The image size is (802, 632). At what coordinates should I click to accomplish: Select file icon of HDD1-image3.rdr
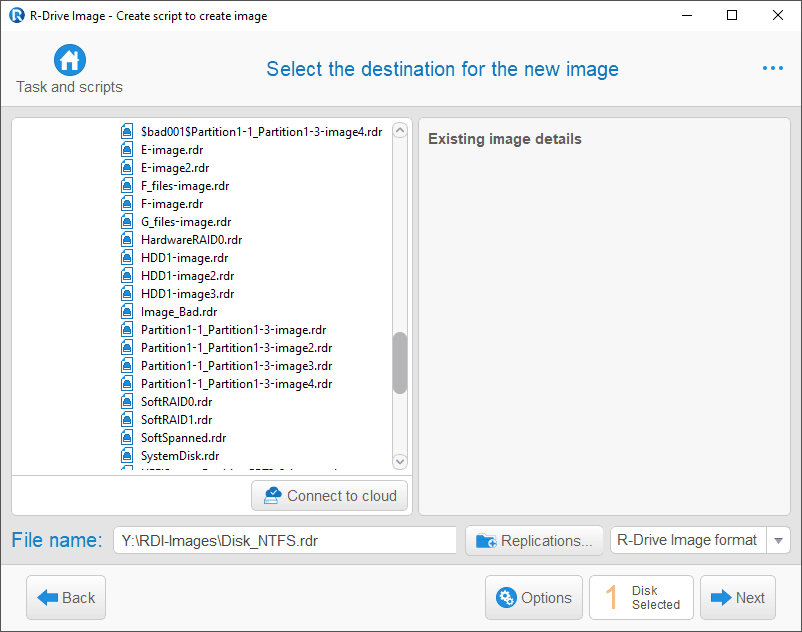click(x=127, y=294)
